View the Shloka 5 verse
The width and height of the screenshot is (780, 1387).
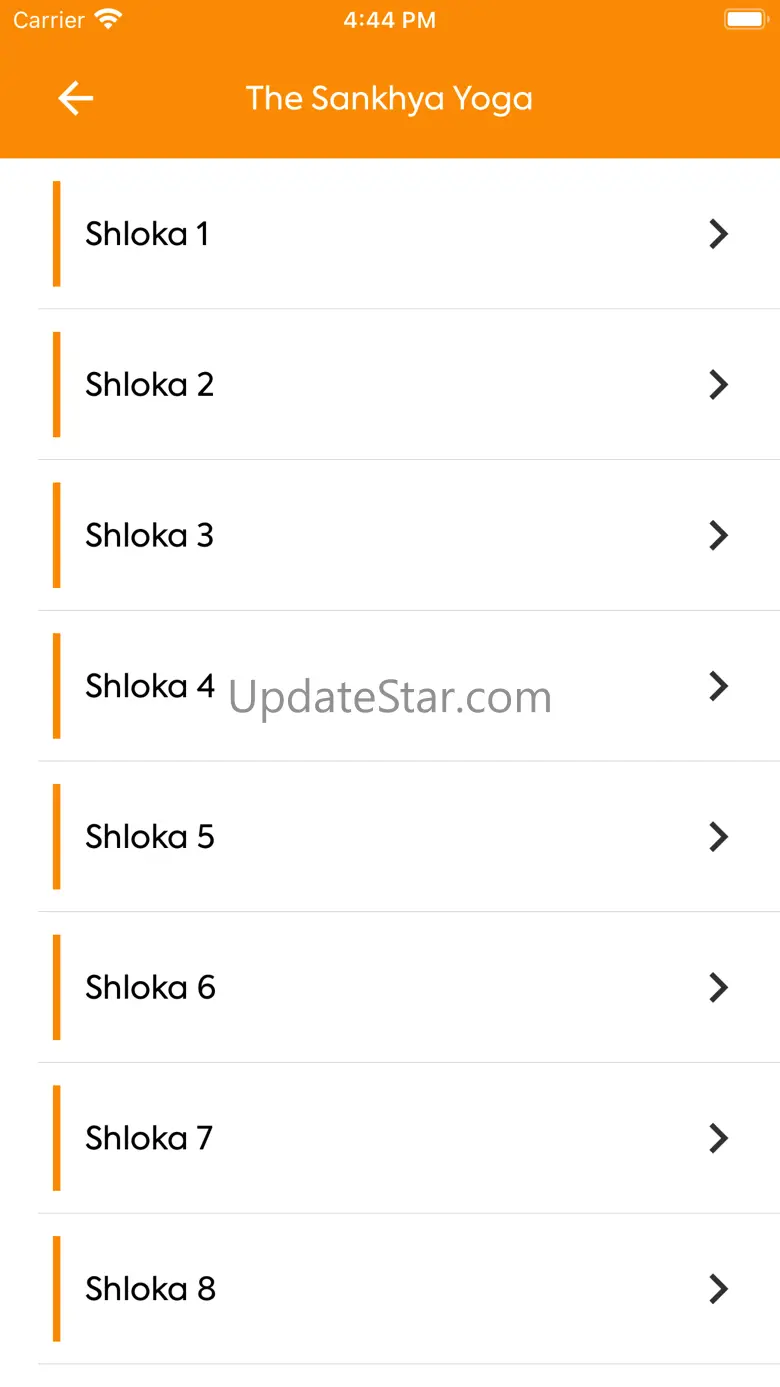click(409, 837)
